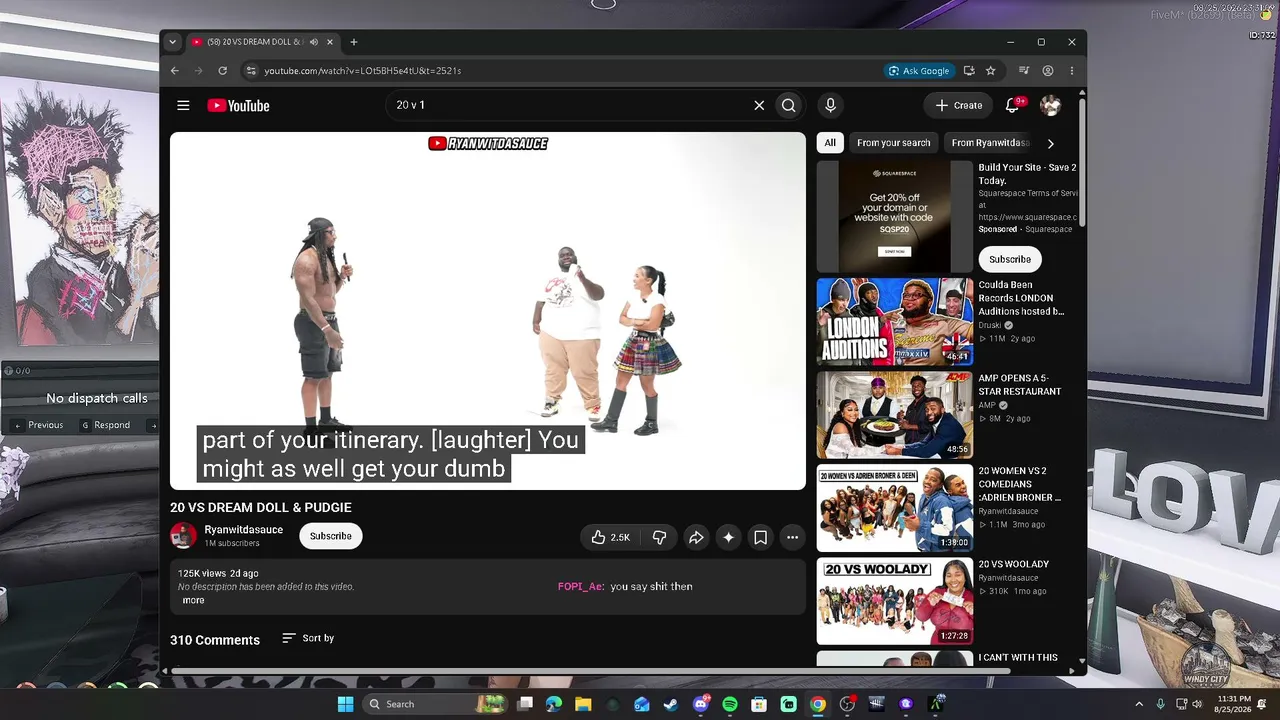The height and width of the screenshot is (720, 1280).
Task: Expand the description with 'more'
Action: tap(193, 600)
